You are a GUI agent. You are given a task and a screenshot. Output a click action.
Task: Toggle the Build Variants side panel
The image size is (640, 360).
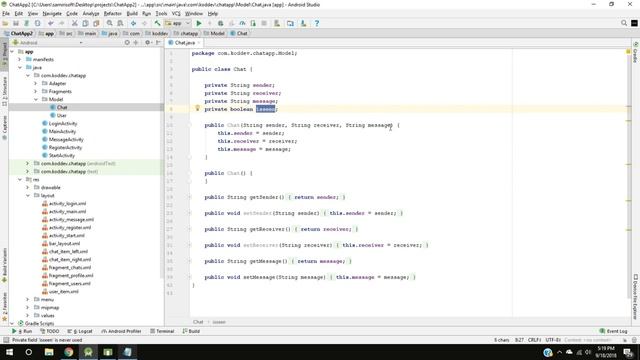coord(4,265)
